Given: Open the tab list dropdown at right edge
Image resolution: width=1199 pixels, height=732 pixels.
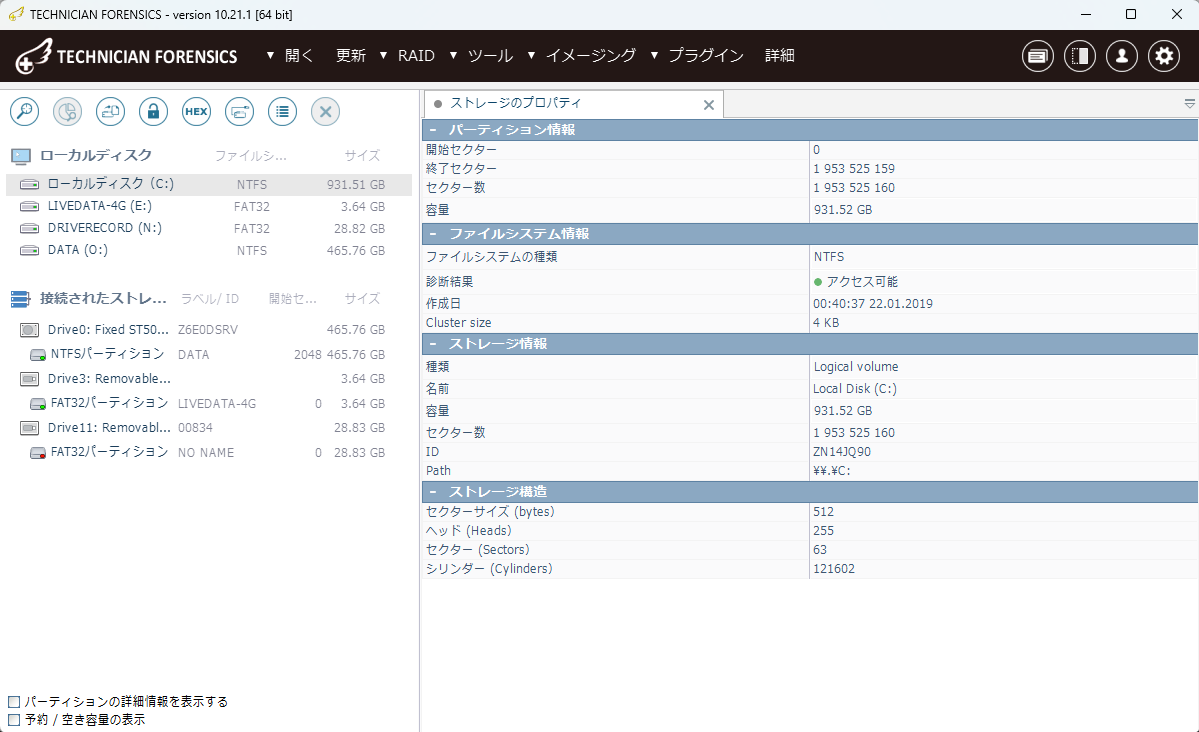Looking at the screenshot, I should coord(1189,103).
